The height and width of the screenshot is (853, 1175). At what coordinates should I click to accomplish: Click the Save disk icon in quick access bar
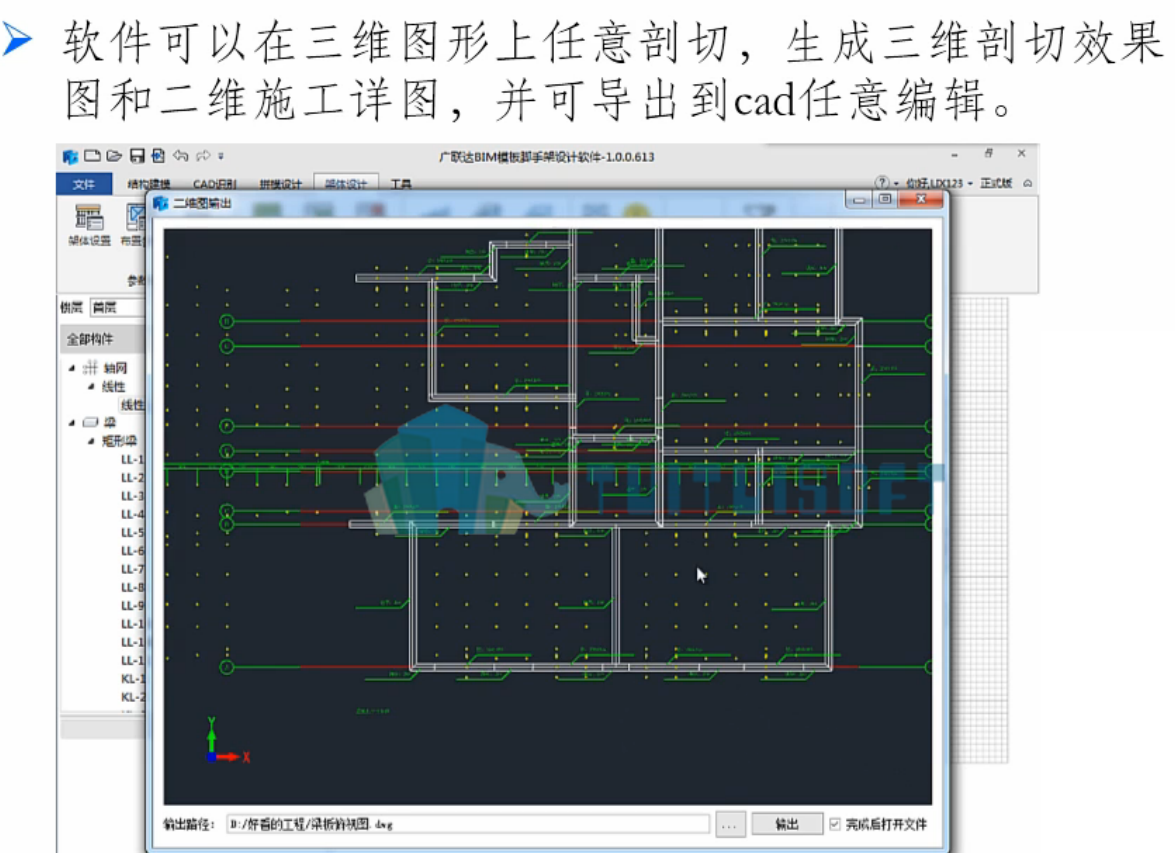click(x=137, y=156)
